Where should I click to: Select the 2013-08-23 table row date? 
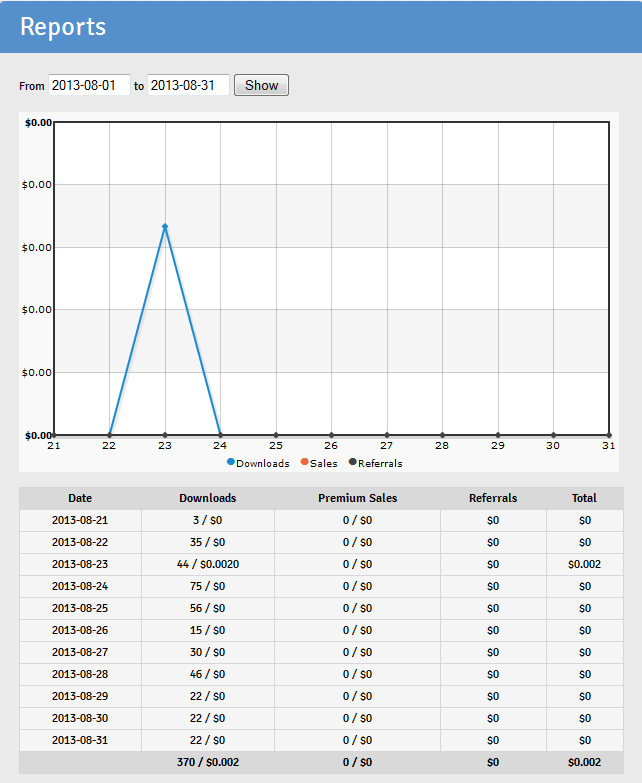click(x=80, y=564)
